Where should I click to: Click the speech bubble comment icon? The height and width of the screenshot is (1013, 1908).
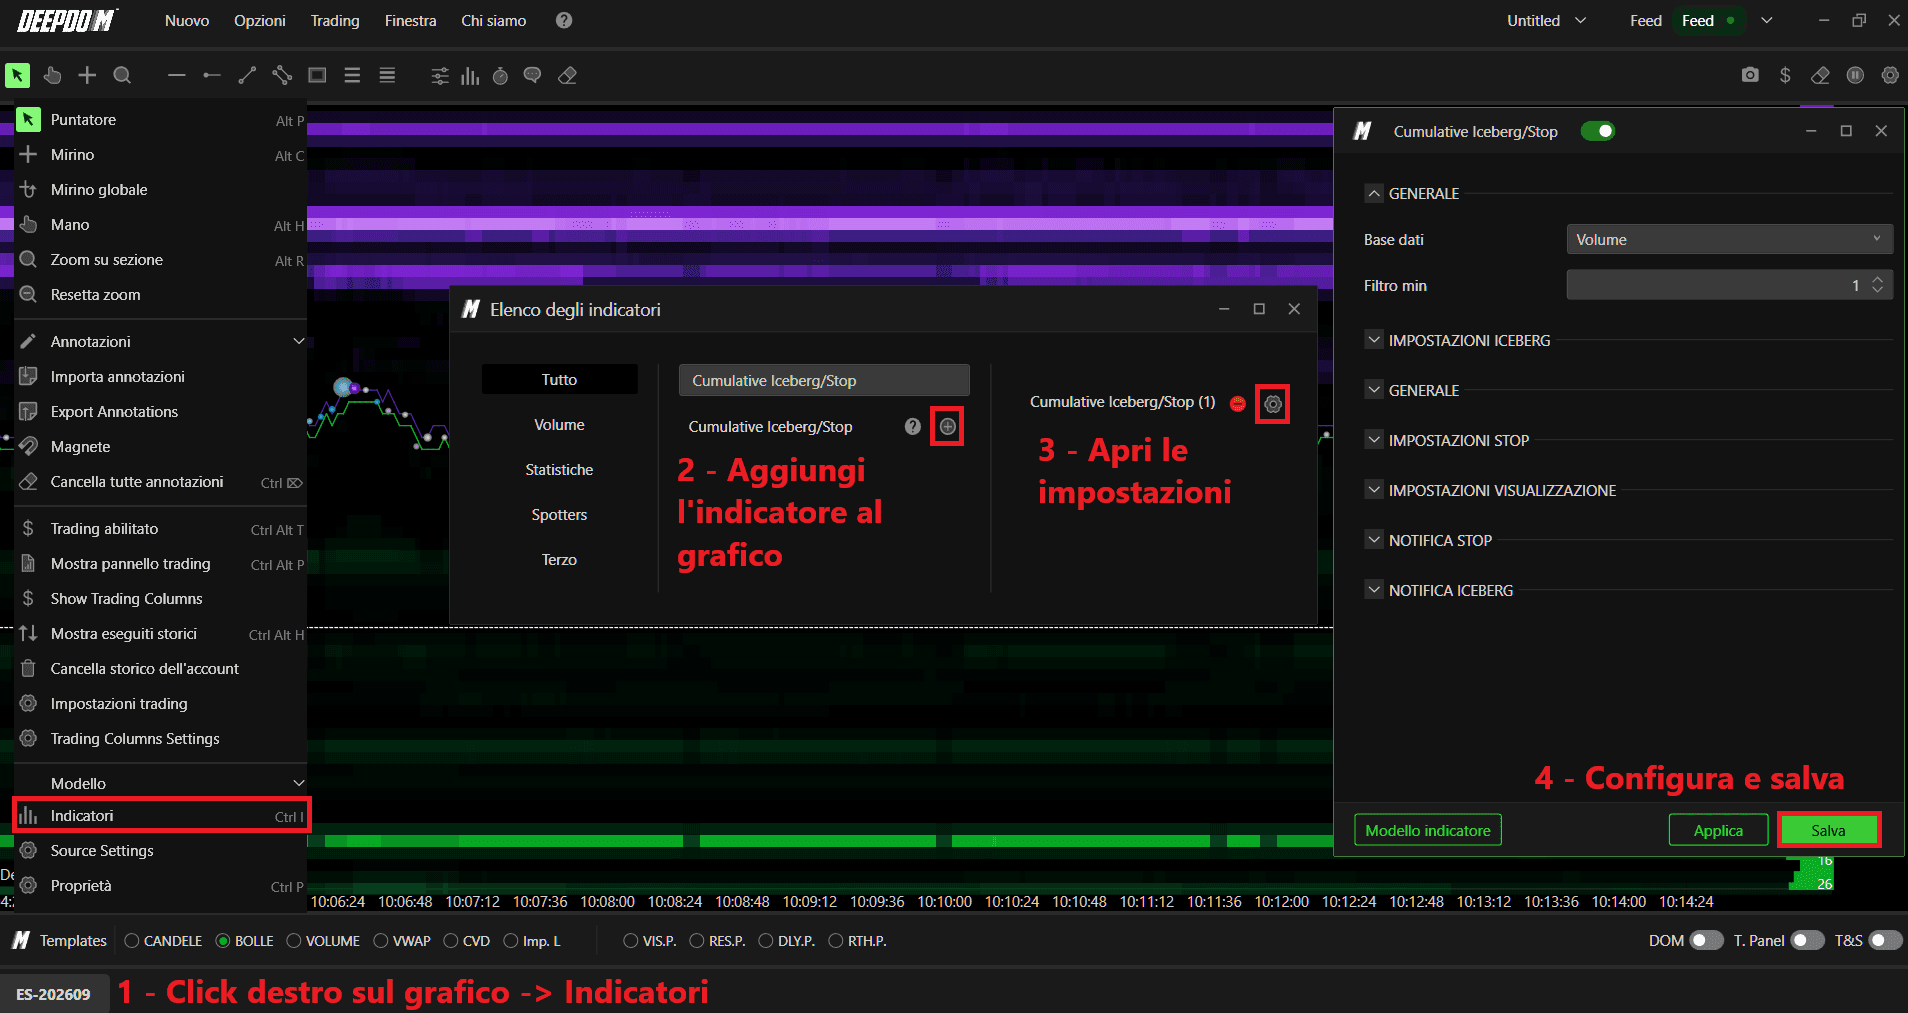533,76
